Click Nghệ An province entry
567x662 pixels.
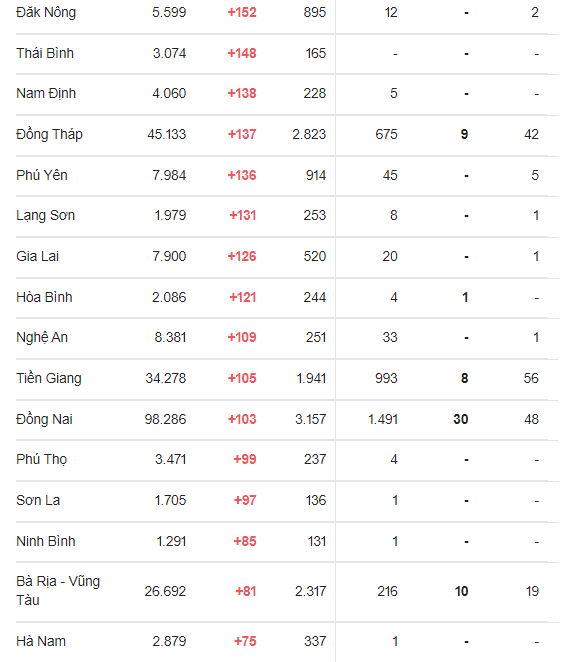pyautogui.click(x=42, y=337)
